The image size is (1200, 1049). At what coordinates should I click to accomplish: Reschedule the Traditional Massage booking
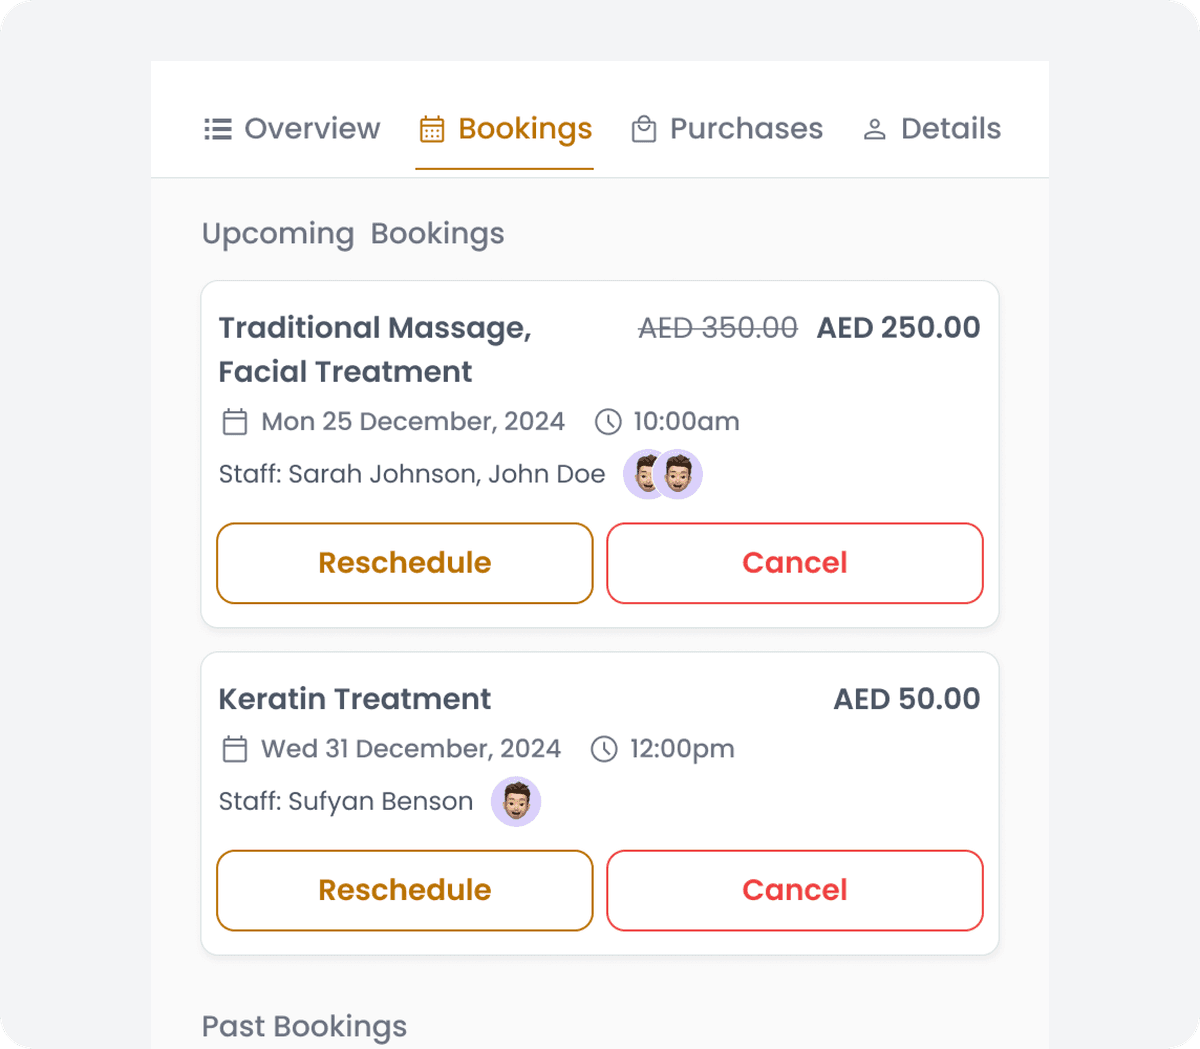point(405,563)
